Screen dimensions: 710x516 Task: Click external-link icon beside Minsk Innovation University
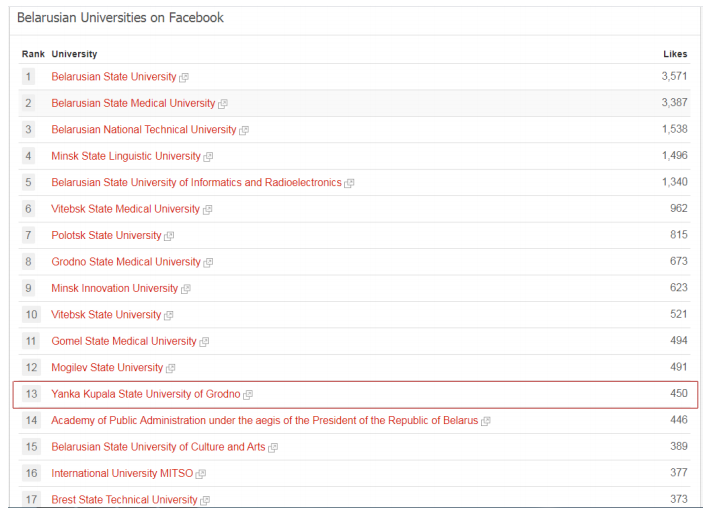pyautogui.click(x=186, y=289)
